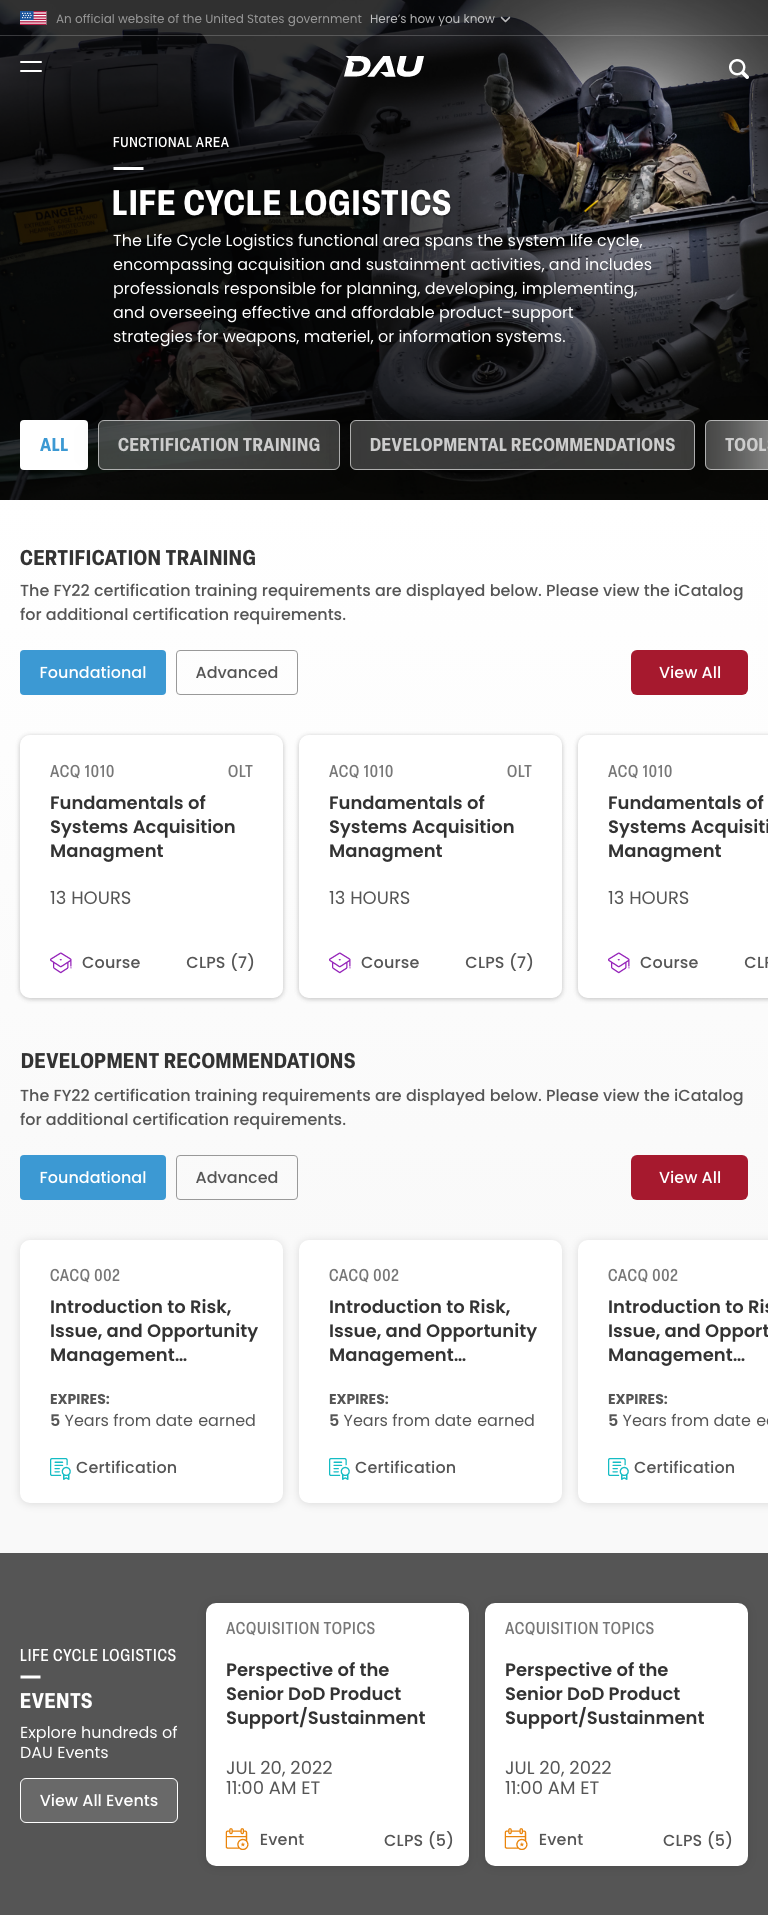Click certification icon in second CACQ 002 card
This screenshot has height=1915, width=768.
tap(339, 1468)
